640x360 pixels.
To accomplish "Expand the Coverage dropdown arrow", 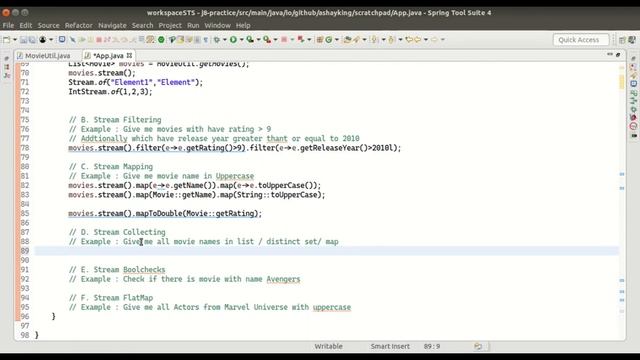I will [258, 40].
